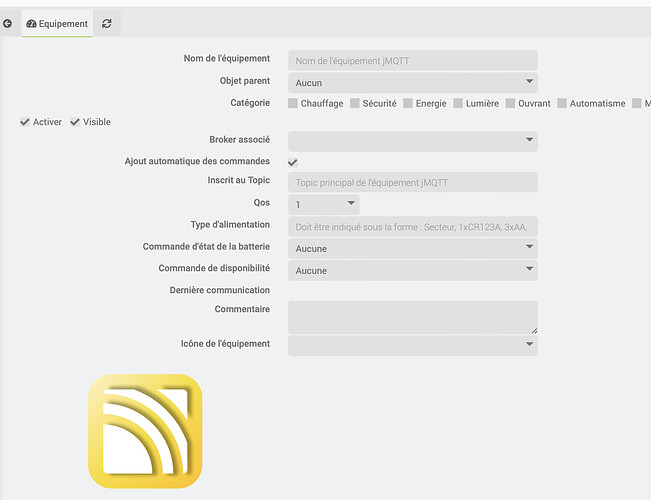Select the Ouvrant category checkbox

tap(510, 103)
